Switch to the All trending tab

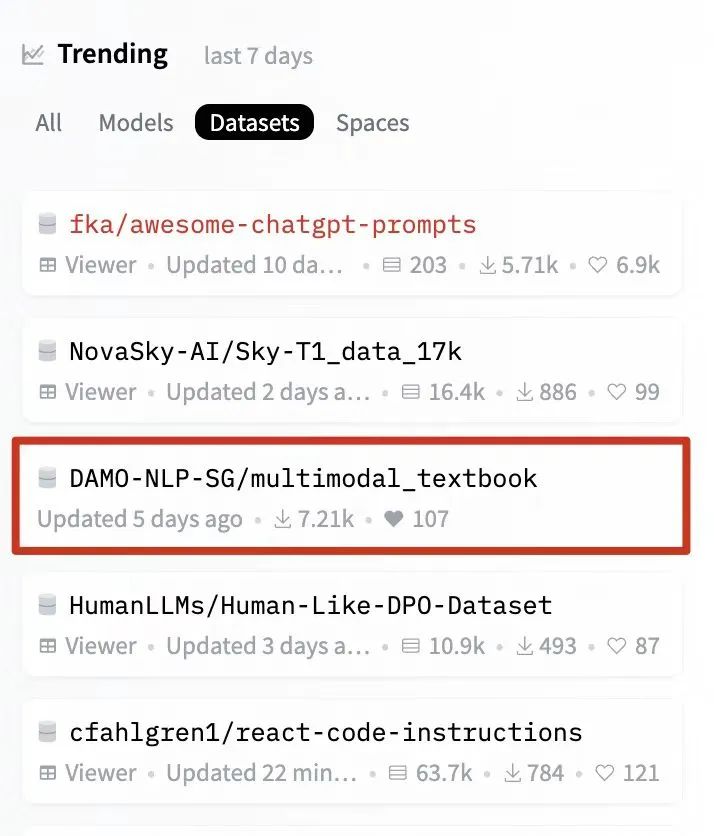click(48, 124)
